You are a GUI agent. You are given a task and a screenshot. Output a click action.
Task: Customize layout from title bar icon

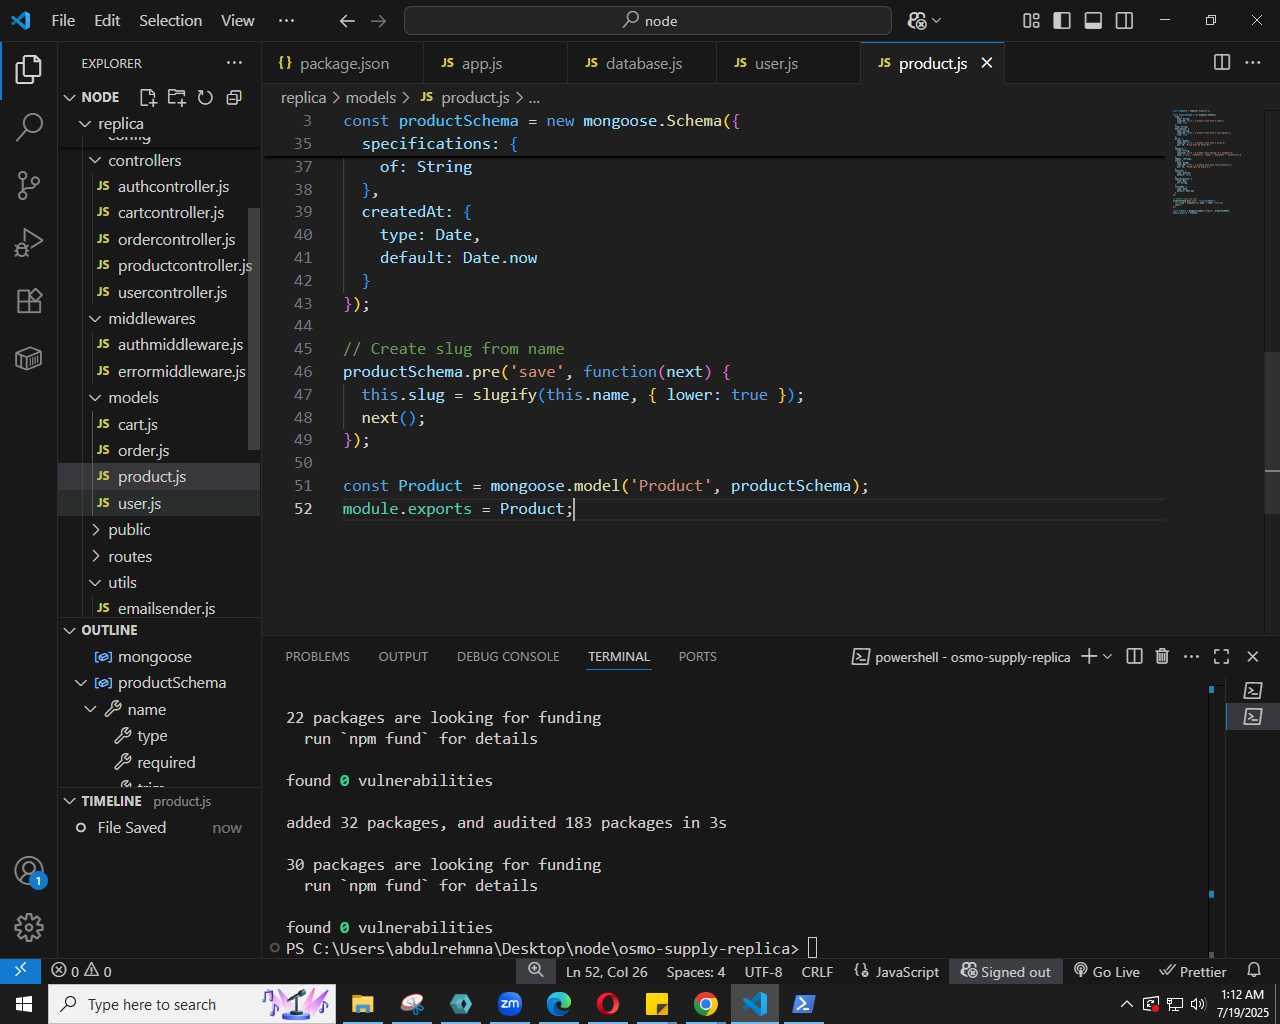(x=1031, y=20)
